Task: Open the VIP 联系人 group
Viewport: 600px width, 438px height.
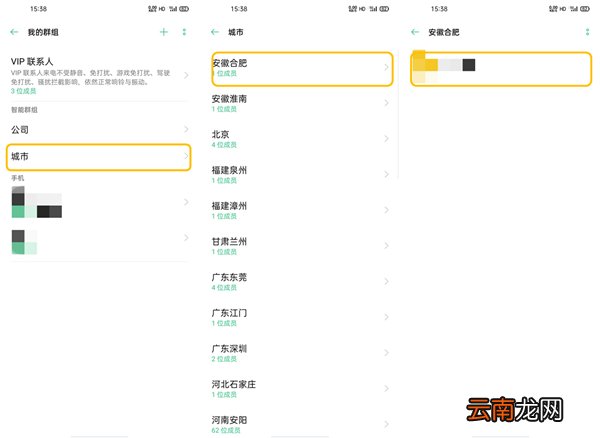Action: (99, 75)
